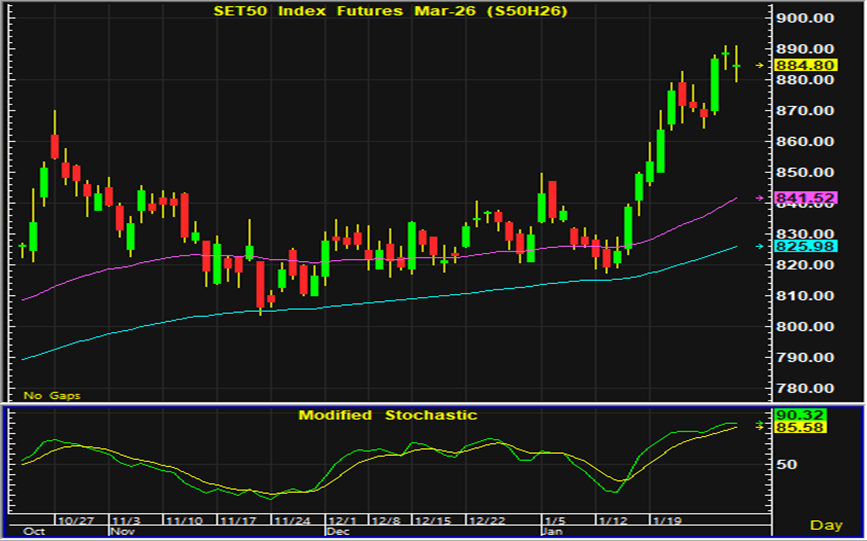Select the 10/27 date on the time axis

(75, 521)
